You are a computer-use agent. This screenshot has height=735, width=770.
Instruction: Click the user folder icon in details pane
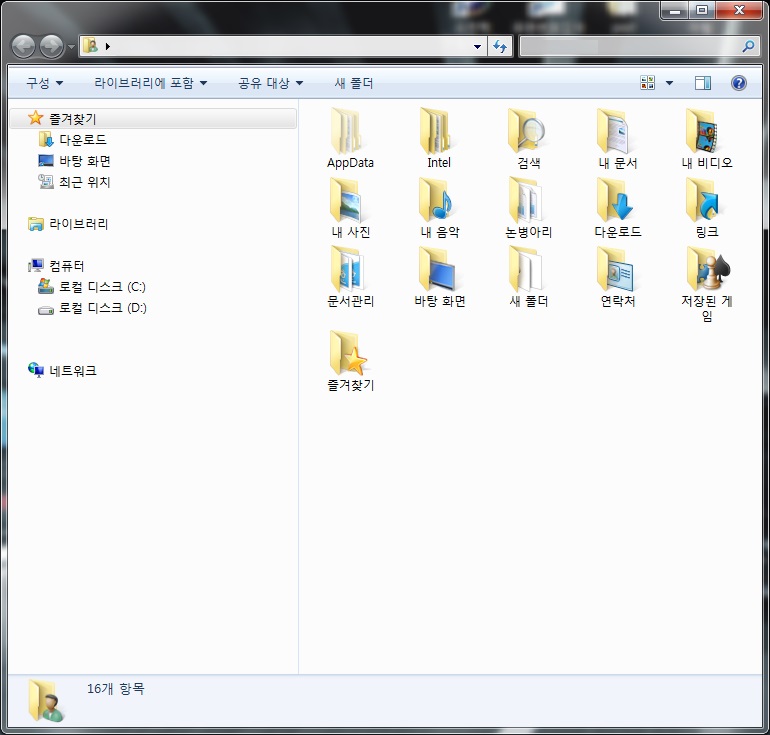(45, 701)
